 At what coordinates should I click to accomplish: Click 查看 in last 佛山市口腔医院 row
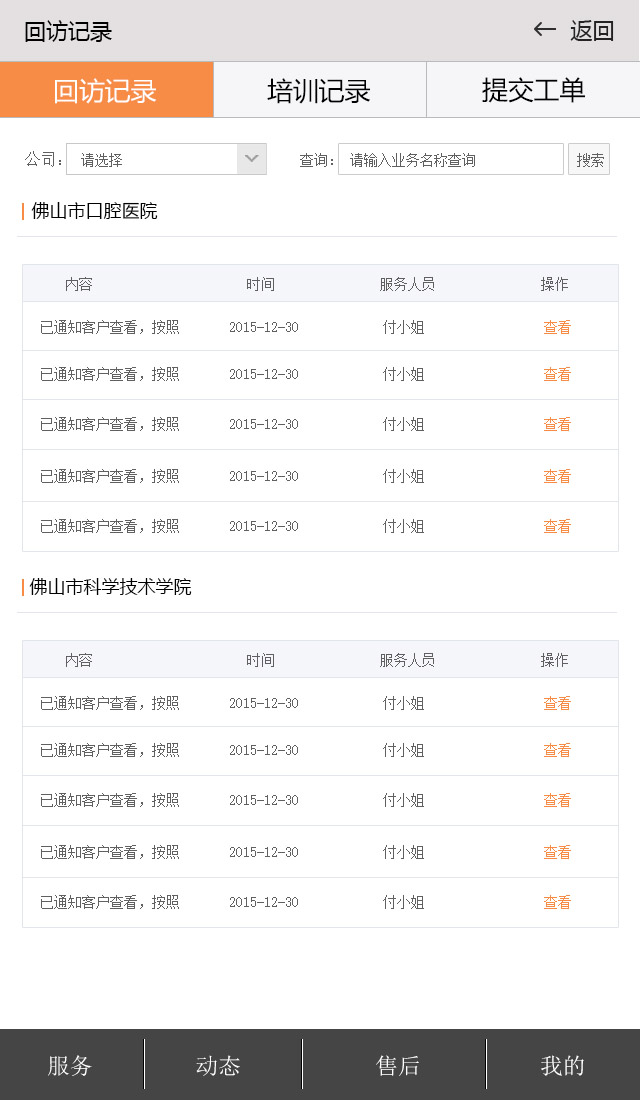click(557, 526)
